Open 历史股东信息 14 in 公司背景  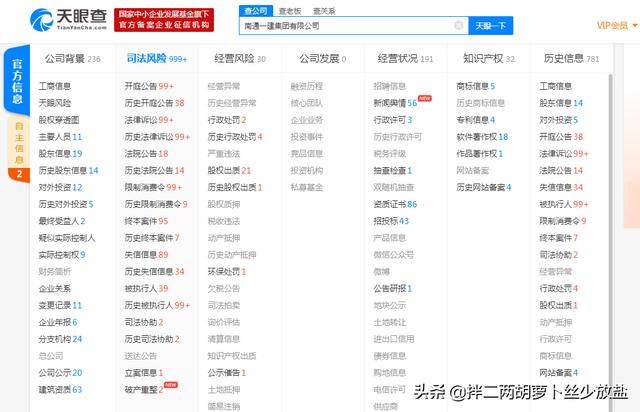(68, 171)
